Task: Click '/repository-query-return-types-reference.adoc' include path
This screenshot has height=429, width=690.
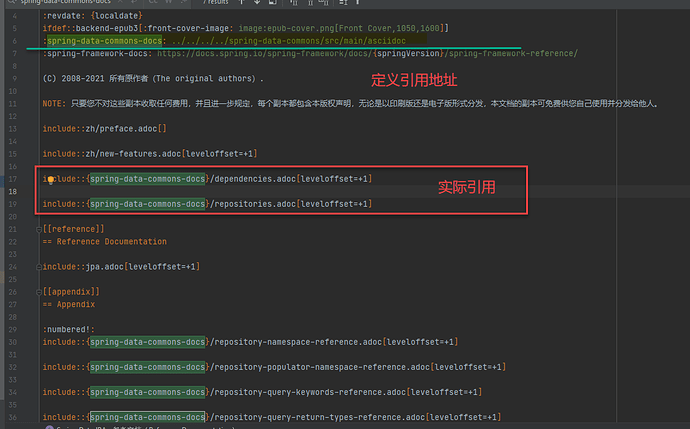Action: point(317,417)
